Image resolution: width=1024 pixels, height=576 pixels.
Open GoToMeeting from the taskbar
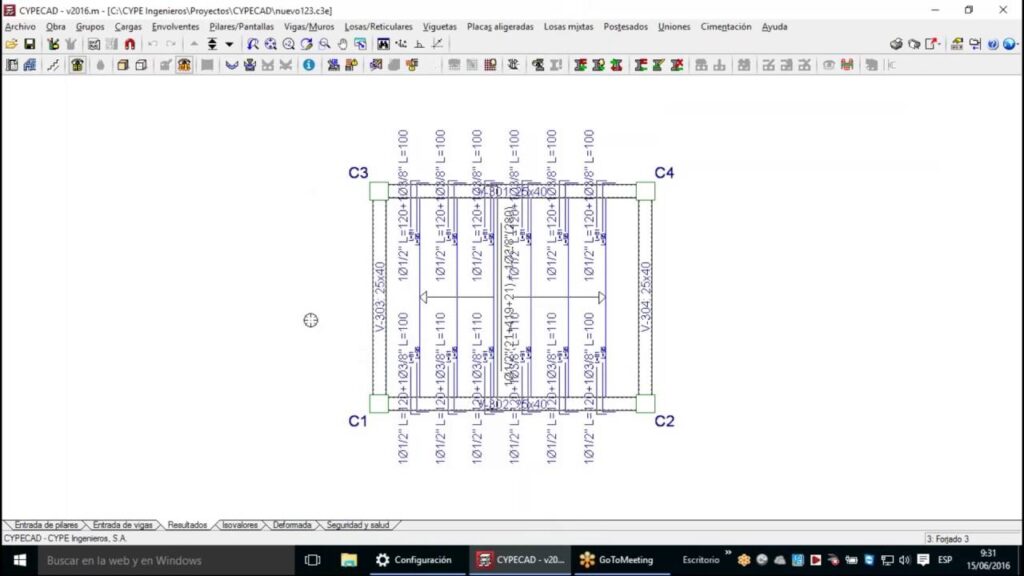[617, 560]
